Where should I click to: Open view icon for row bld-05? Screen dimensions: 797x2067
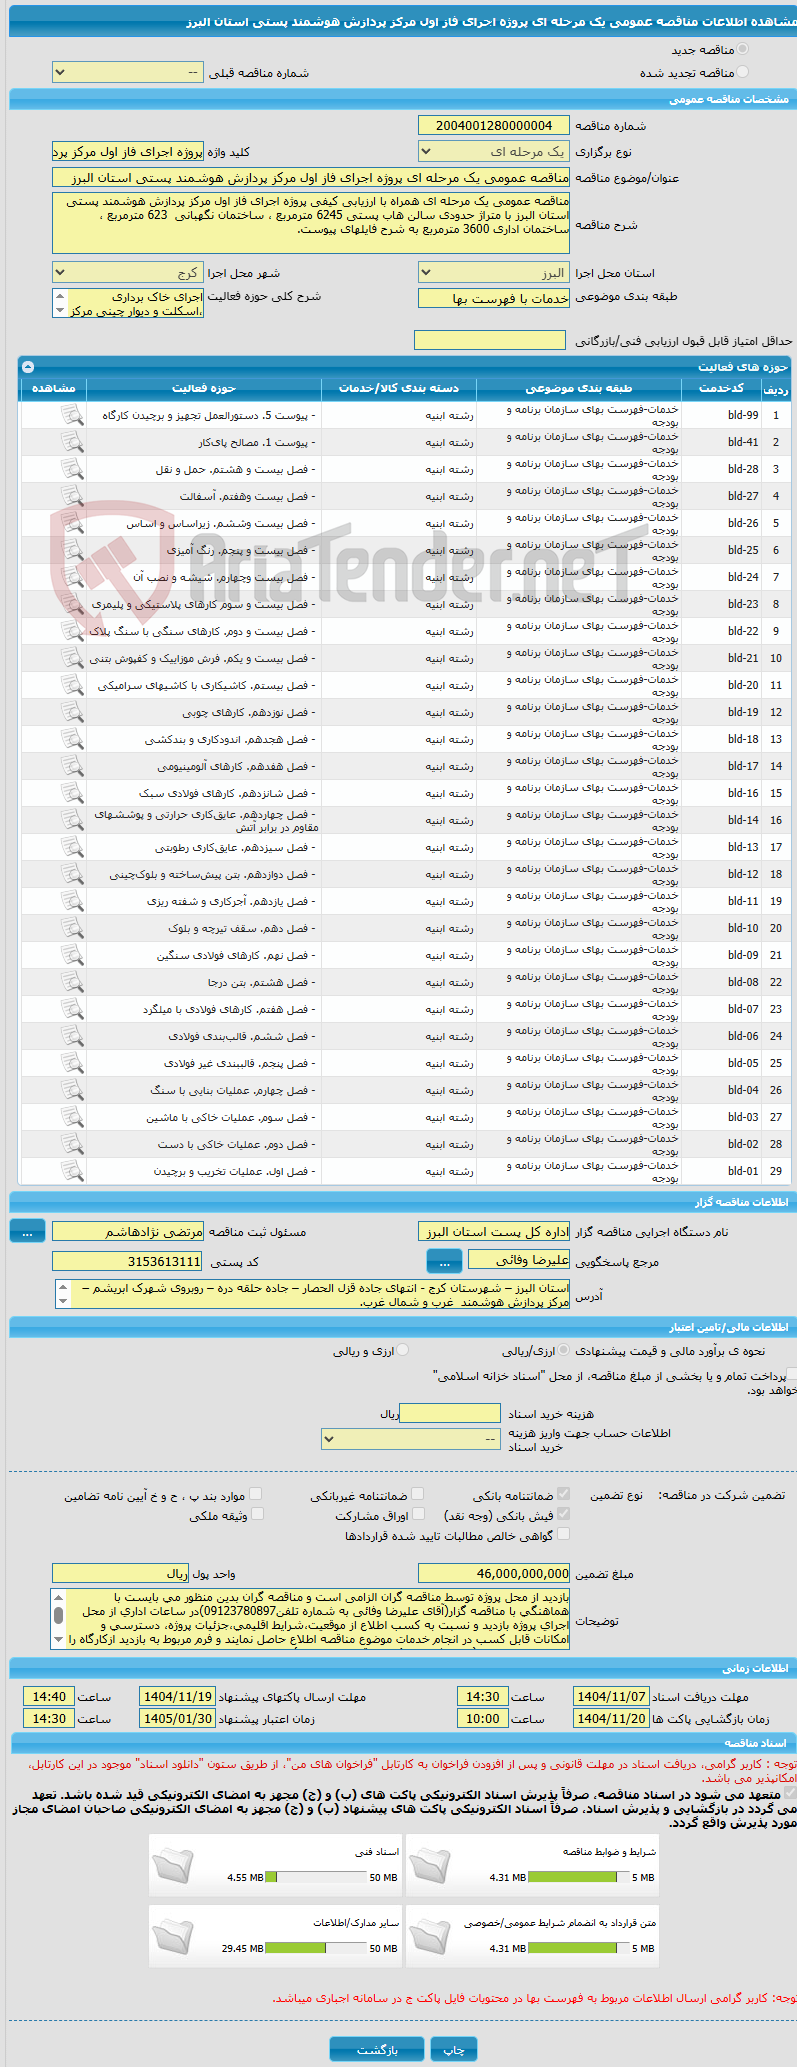point(72,1063)
